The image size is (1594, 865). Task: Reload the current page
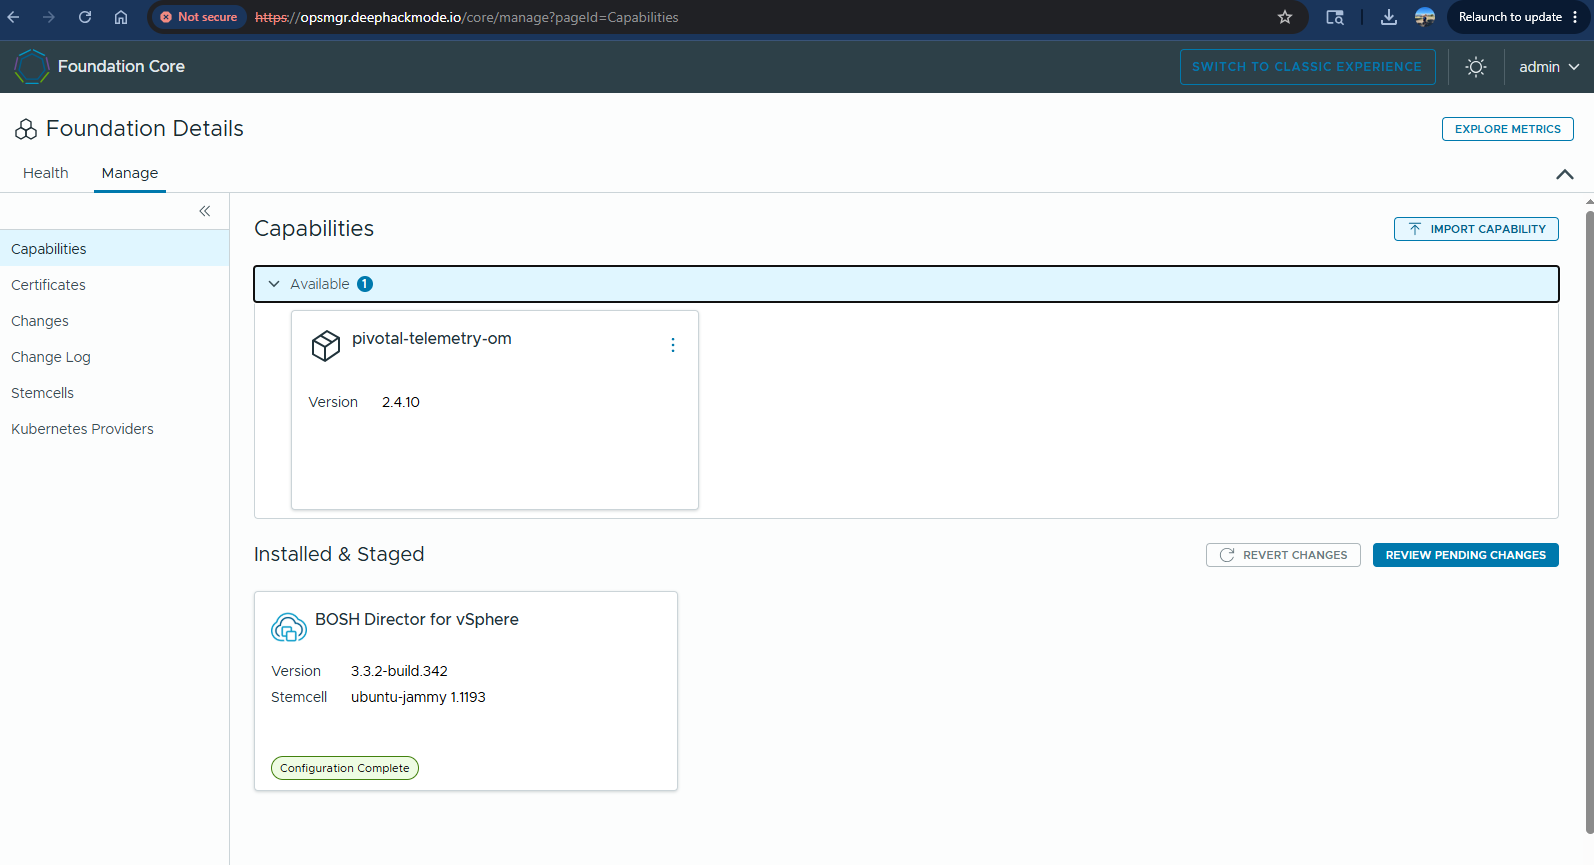pyautogui.click(x=85, y=17)
